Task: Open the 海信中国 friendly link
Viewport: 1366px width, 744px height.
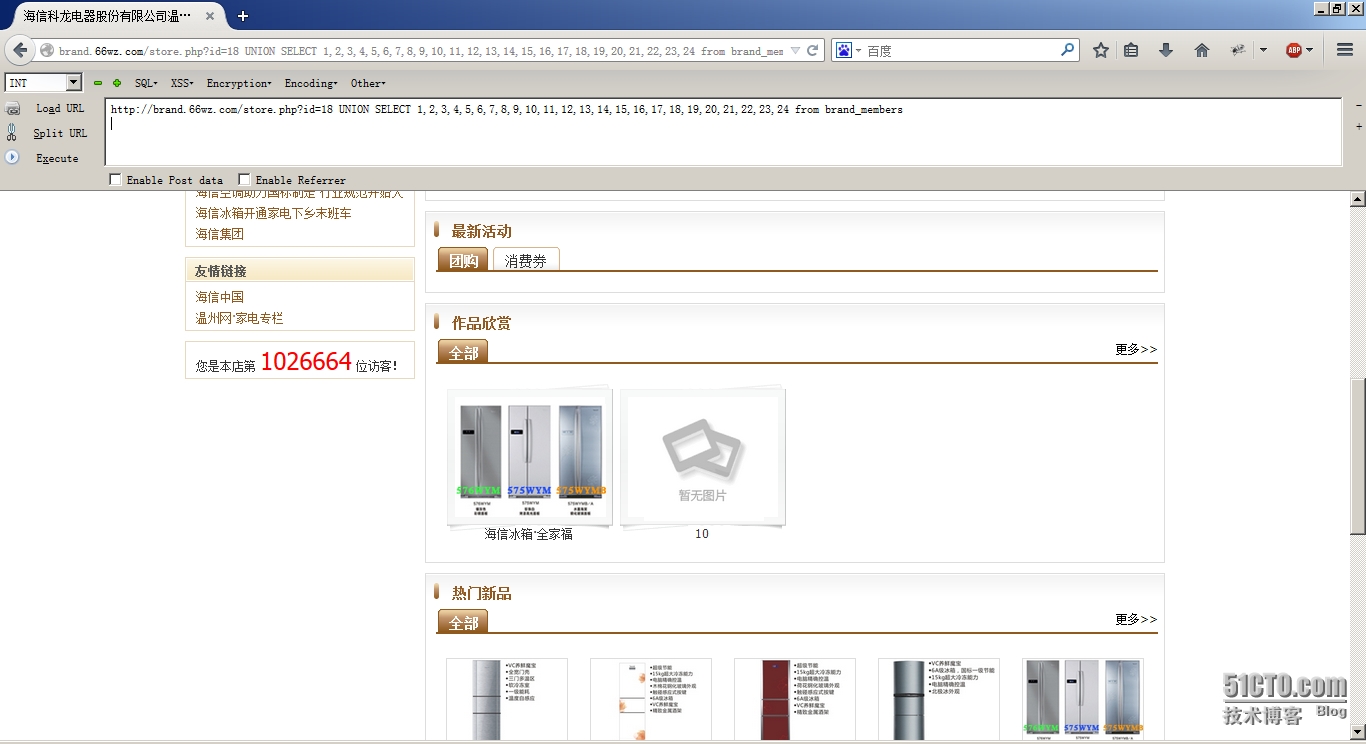Action: click(x=220, y=297)
